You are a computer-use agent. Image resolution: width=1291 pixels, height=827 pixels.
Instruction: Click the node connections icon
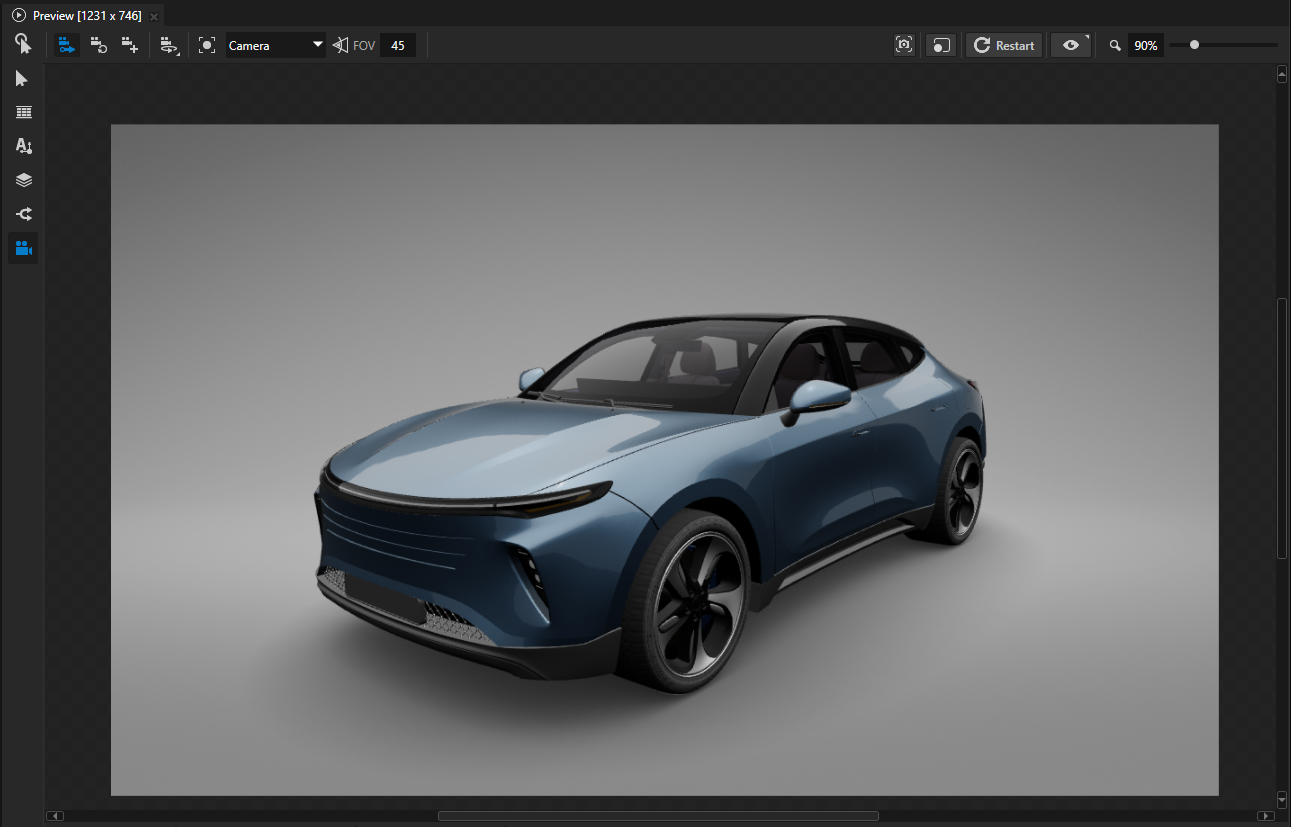click(23, 214)
